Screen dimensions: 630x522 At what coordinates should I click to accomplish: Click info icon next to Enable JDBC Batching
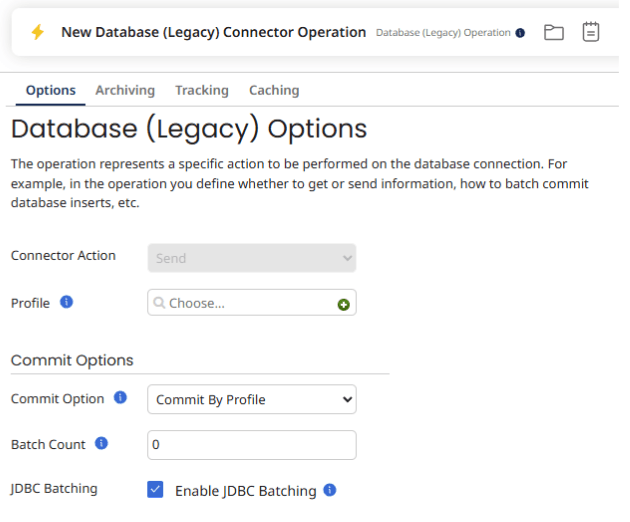(x=330, y=490)
